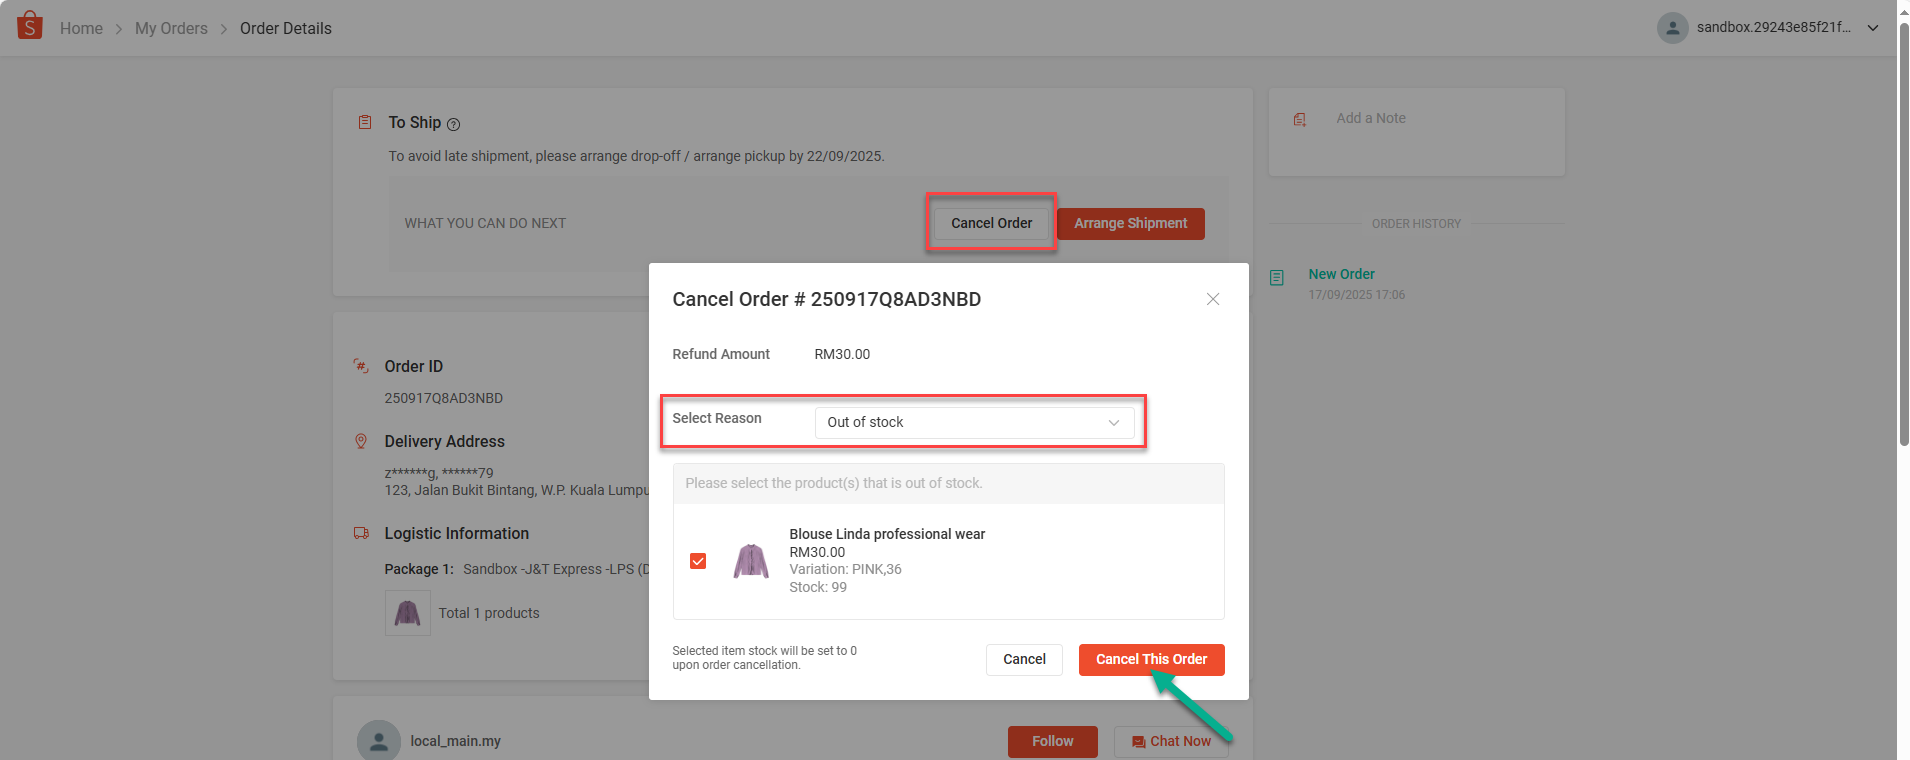This screenshot has width=1910, height=760.
Task: Follow the buyer local_main.my
Action: tap(1052, 741)
